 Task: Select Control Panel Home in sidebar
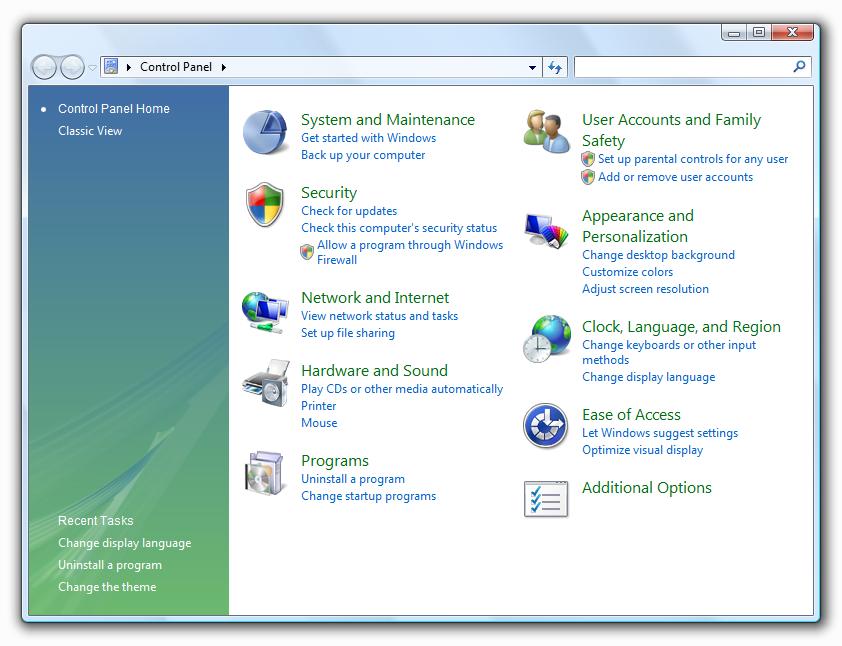pyautogui.click(x=114, y=109)
